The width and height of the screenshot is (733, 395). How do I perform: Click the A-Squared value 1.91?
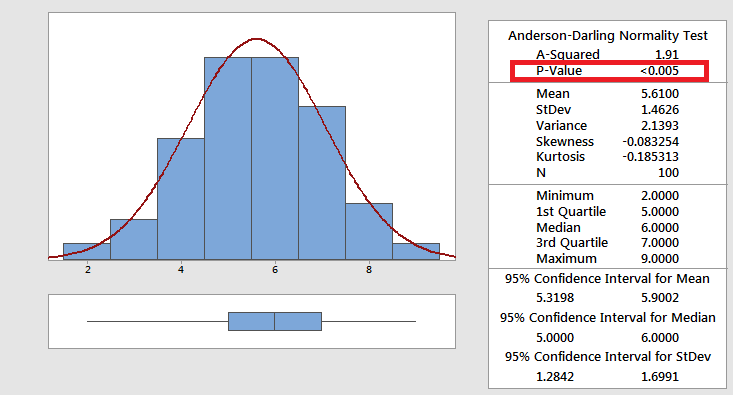pyautogui.click(x=667, y=55)
